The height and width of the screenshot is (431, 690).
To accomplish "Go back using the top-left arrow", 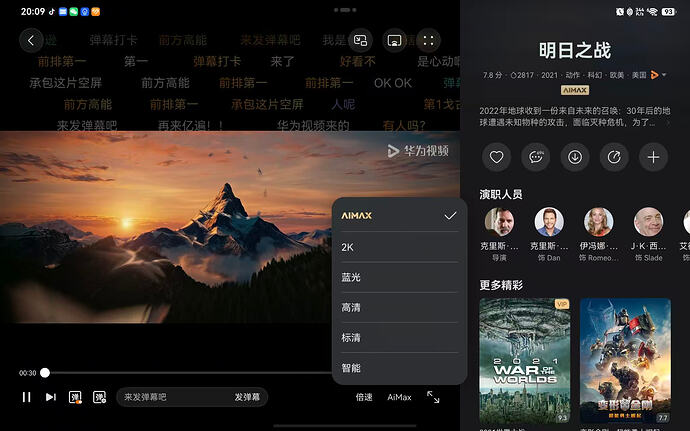I will (31, 41).
